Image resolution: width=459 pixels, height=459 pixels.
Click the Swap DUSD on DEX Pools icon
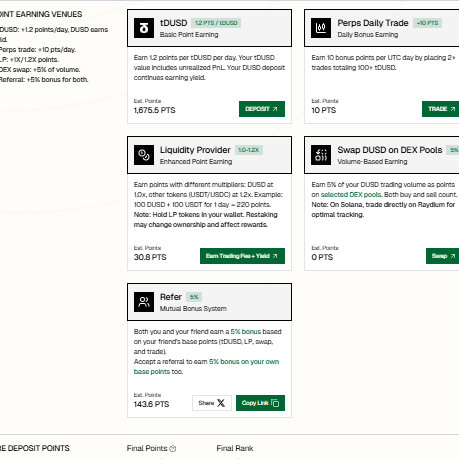point(321,155)
